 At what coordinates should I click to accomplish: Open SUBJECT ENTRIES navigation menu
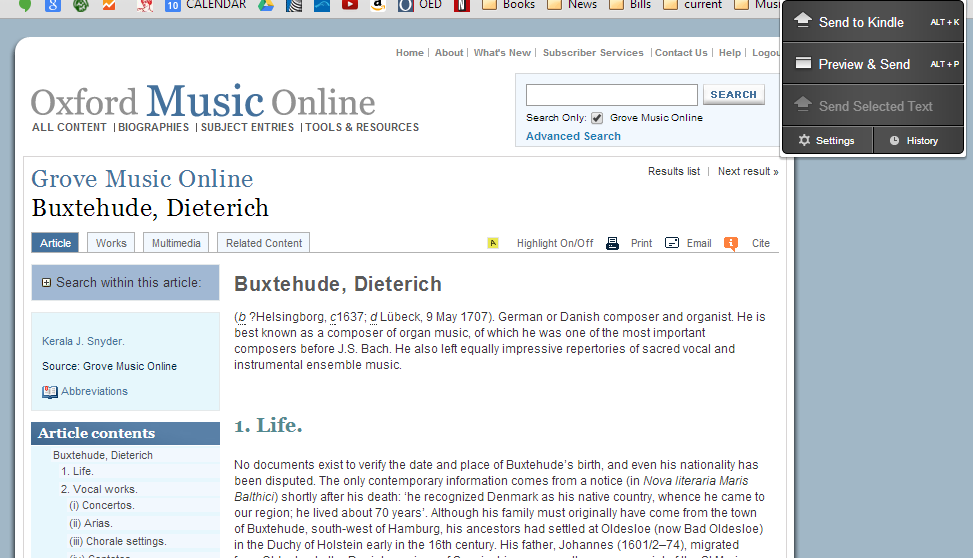pyautogui.click(x=247, y=127)
